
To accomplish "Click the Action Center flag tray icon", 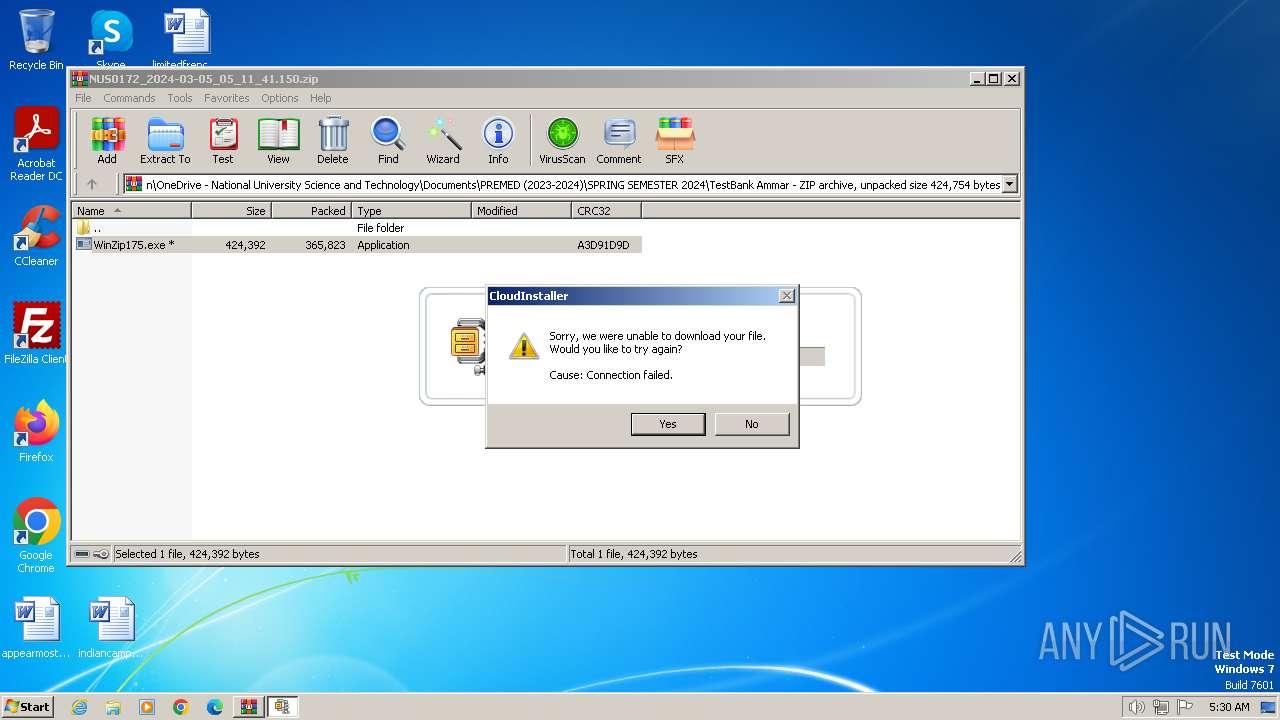I will click(1186, 707).
